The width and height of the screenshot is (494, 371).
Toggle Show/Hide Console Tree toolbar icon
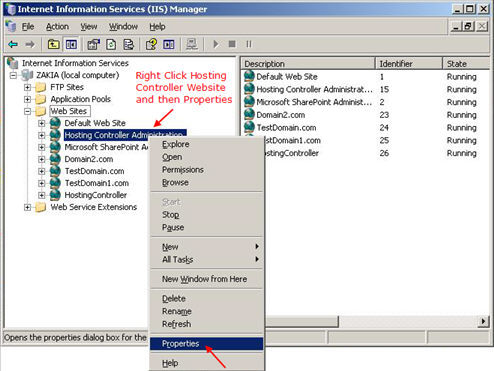pos(71,44)
